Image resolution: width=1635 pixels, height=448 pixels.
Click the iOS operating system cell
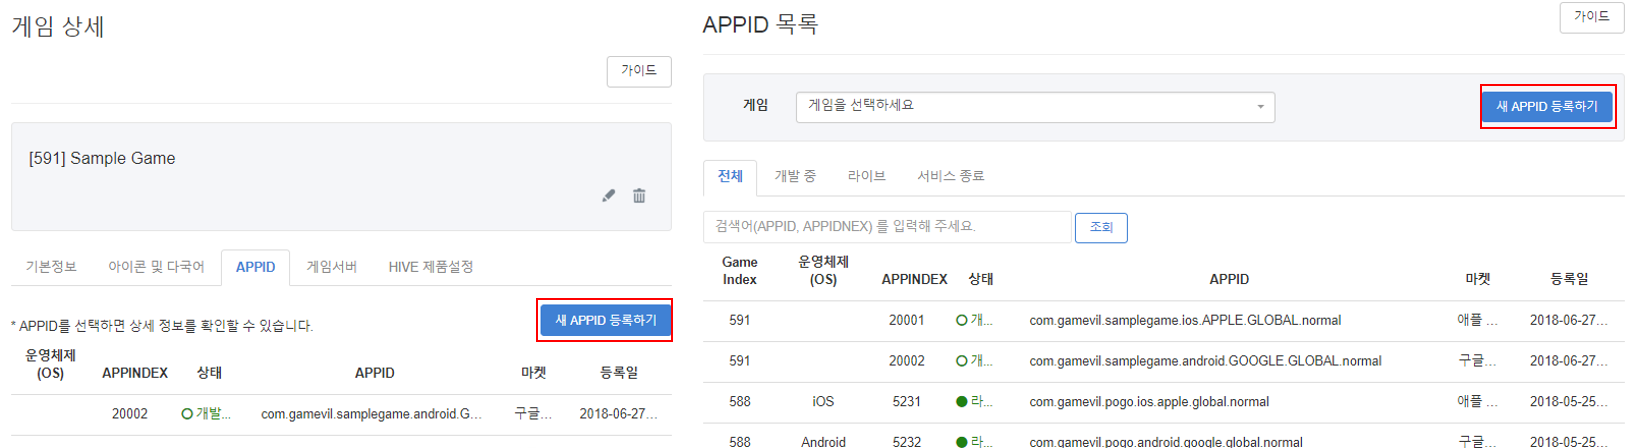point(823,402)
